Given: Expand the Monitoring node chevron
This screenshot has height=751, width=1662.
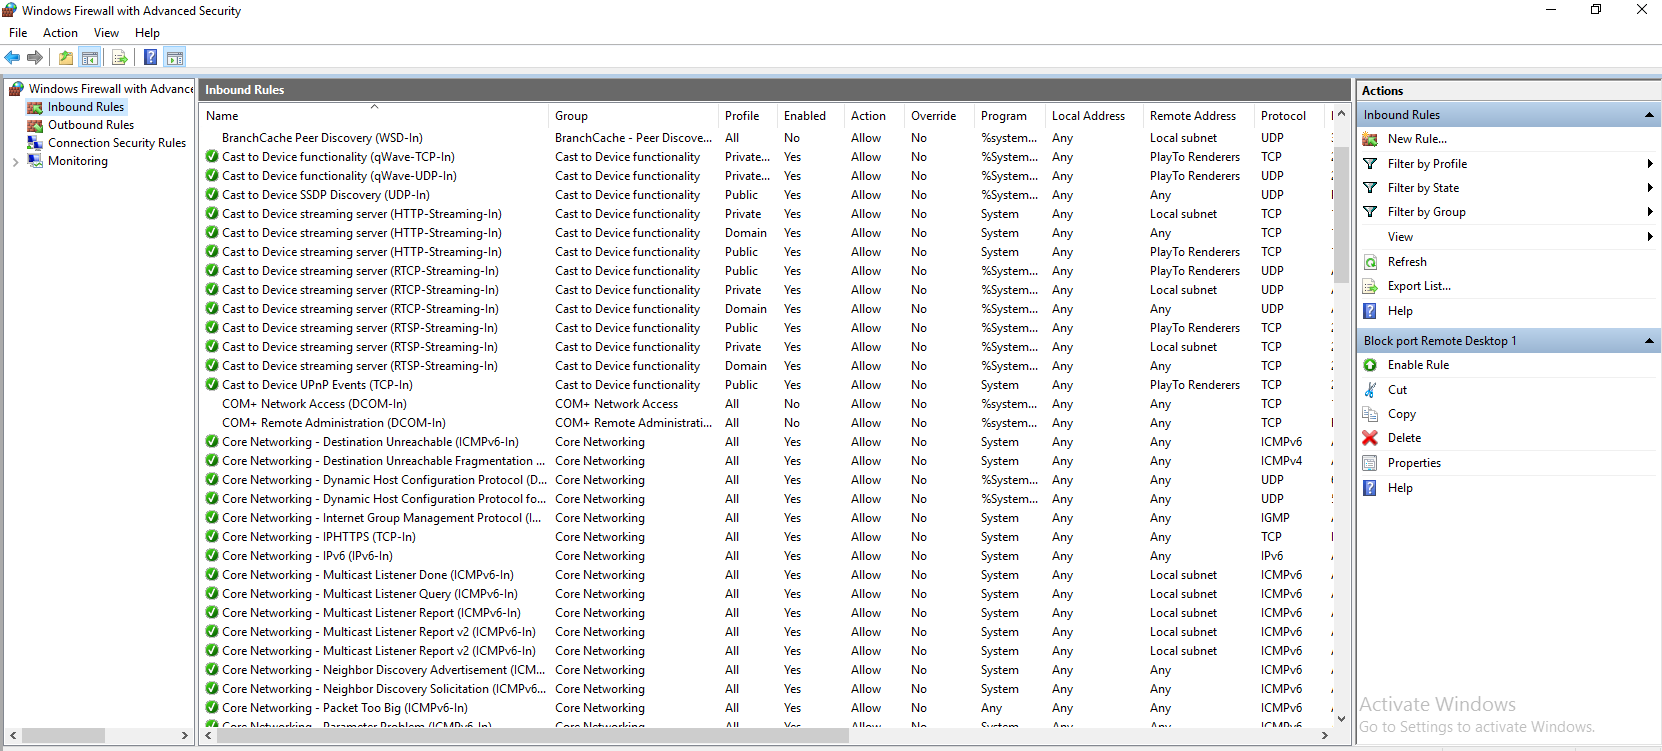Looking at the screenshot, I should 16,161.
